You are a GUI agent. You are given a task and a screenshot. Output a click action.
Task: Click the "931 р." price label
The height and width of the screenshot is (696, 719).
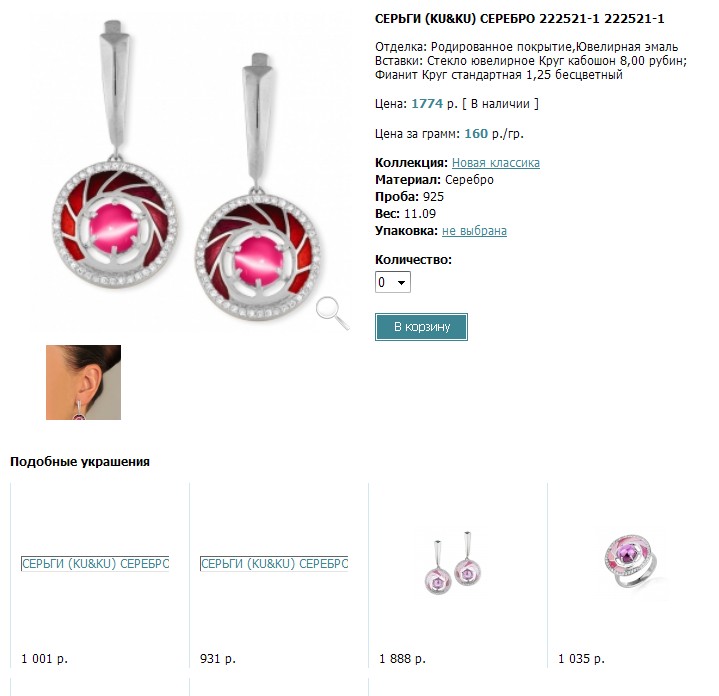pyautogui.click(x=218, y=659)
